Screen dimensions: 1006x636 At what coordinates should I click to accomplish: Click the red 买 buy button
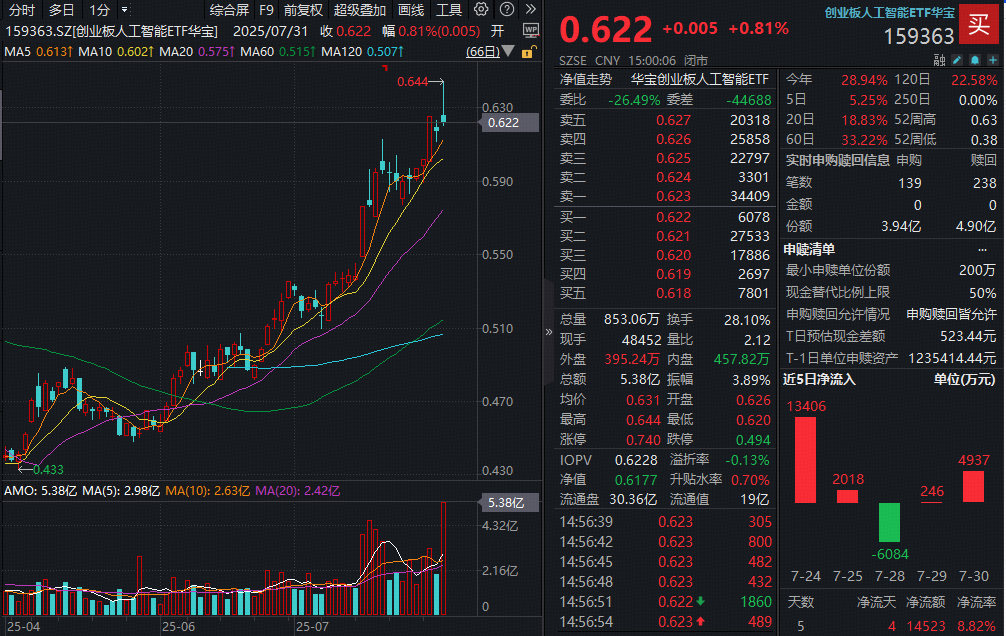[979, 24]
